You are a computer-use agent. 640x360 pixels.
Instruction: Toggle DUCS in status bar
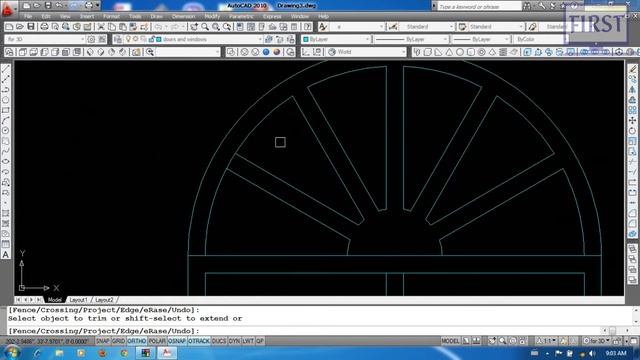(219, 341)
